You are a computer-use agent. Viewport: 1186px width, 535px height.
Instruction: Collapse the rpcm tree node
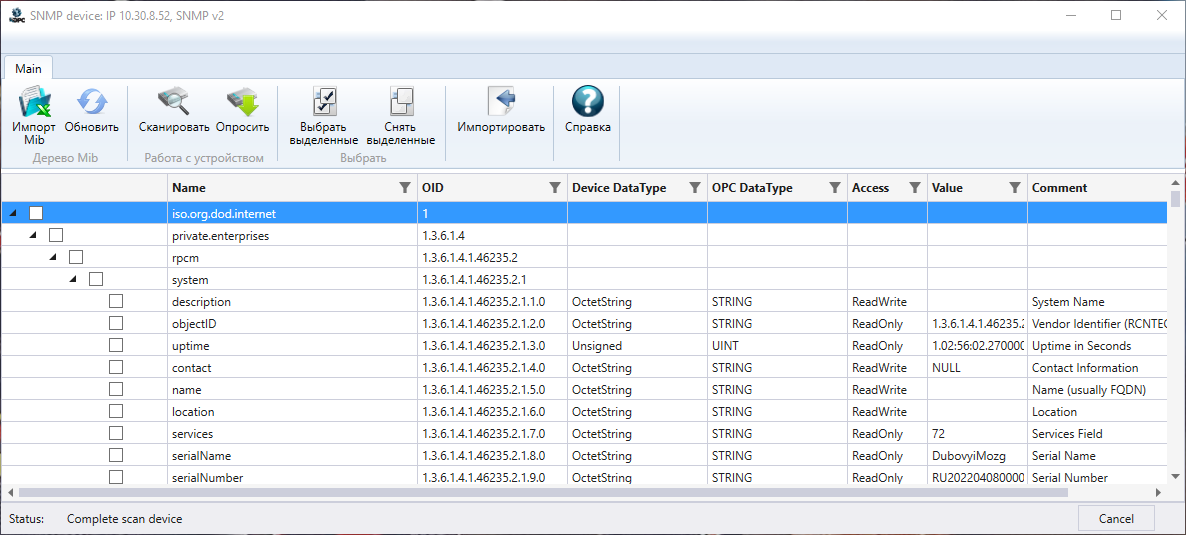click(53, 258)
